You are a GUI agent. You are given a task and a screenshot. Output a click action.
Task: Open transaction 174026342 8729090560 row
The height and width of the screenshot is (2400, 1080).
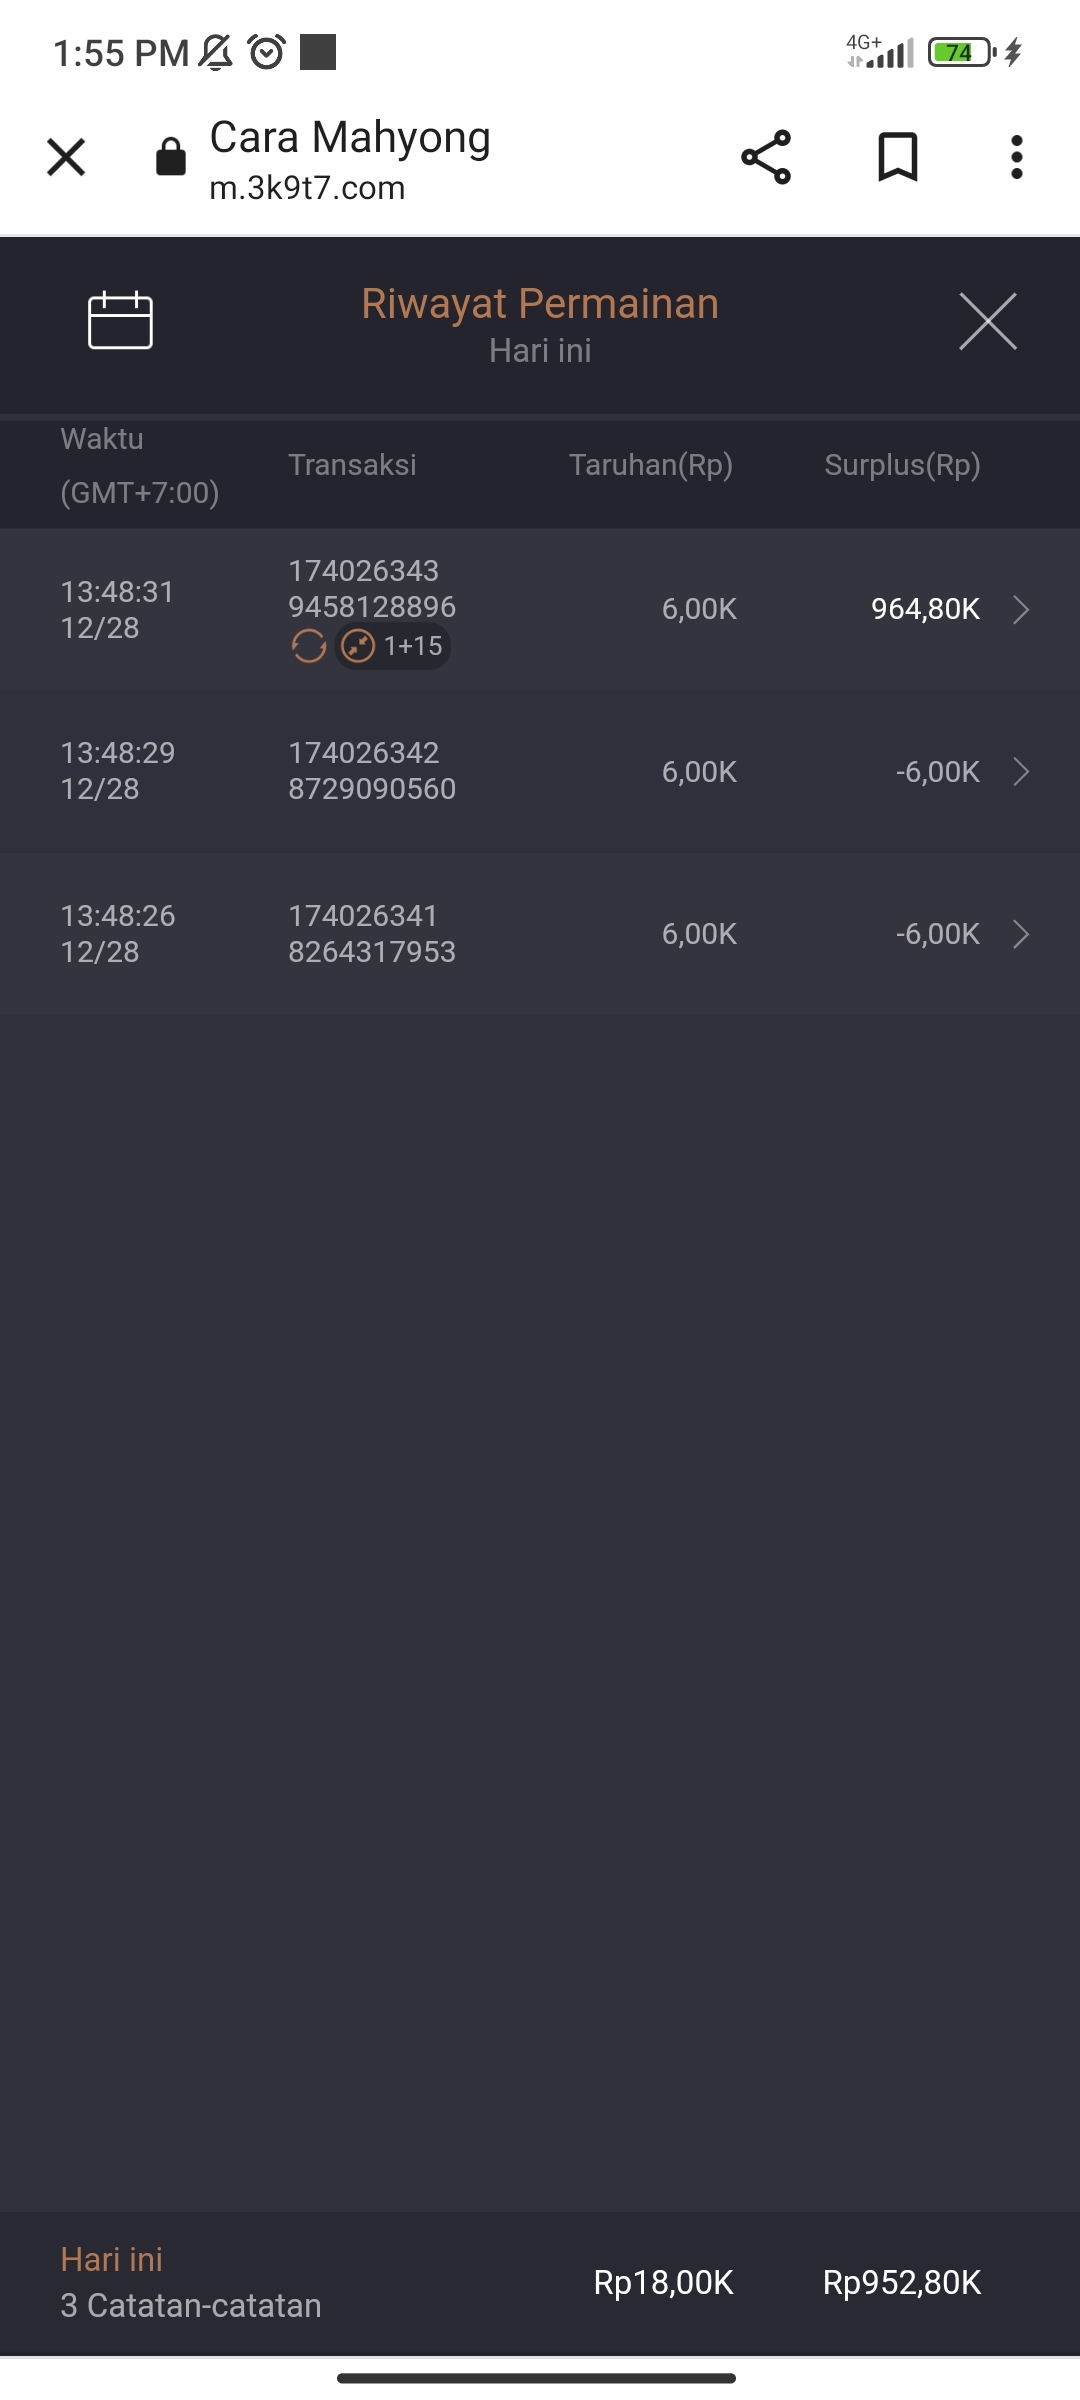coord(372,771)
